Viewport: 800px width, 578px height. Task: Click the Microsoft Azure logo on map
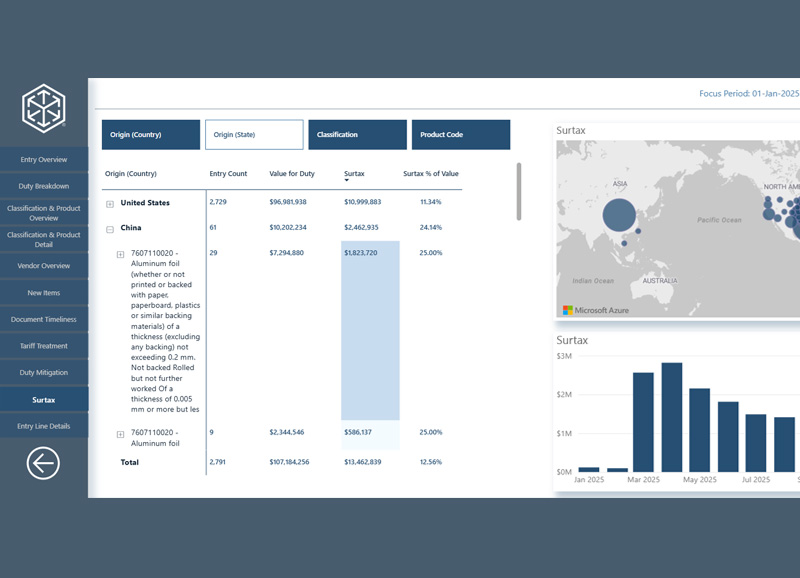click(596, 310)
